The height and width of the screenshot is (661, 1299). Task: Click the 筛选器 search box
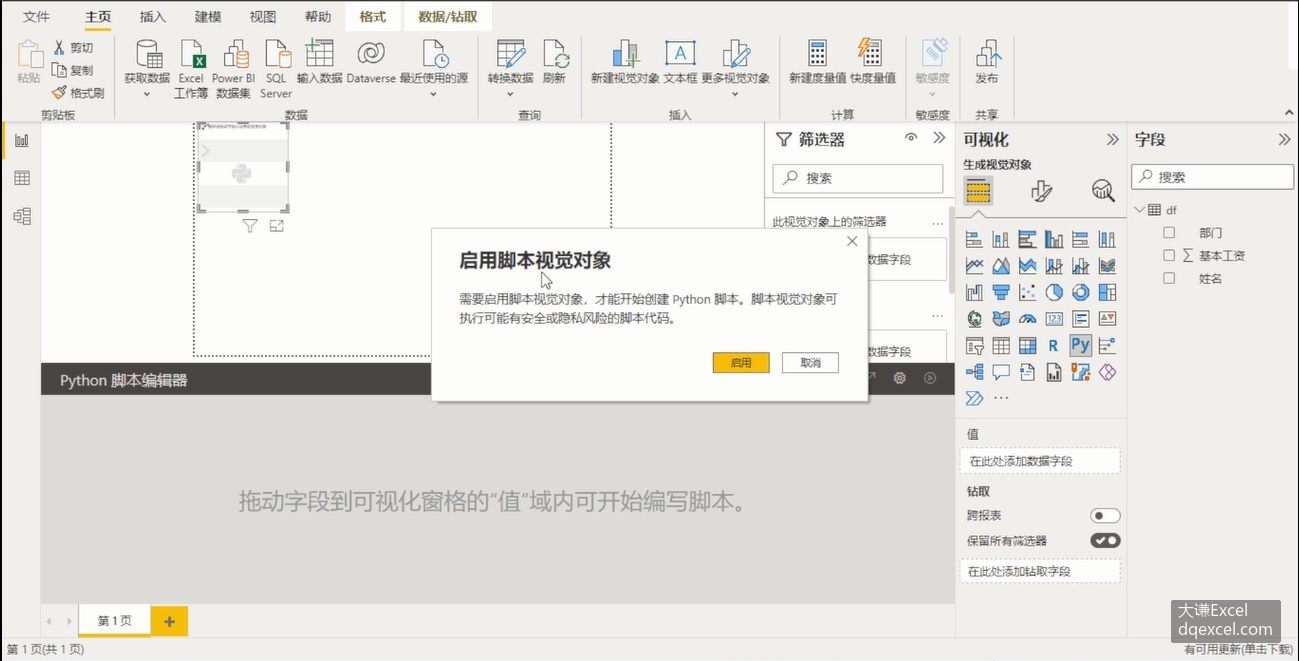pos(858,178)
